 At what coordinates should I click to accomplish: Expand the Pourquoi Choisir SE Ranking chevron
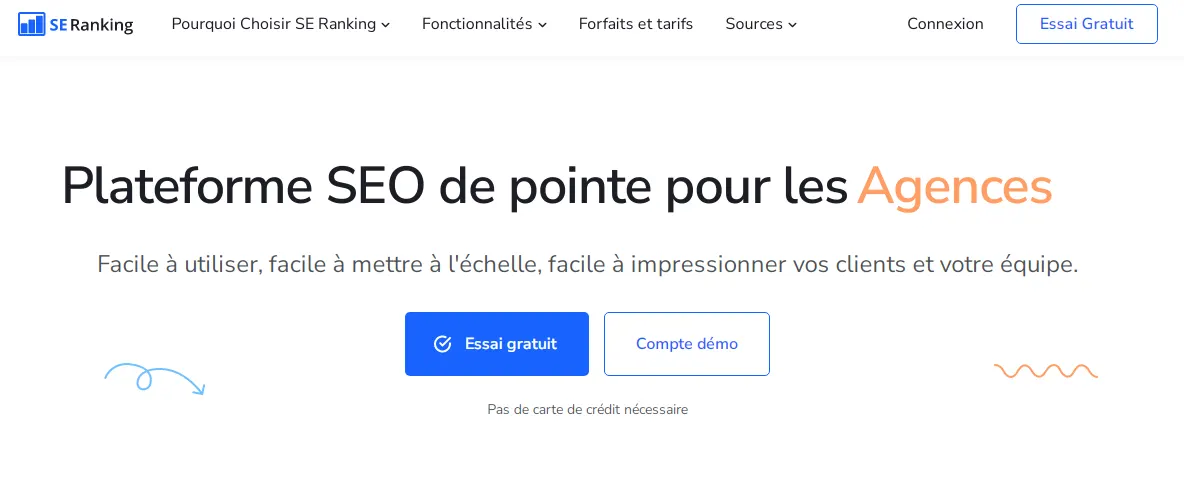[x=386, y=25]
